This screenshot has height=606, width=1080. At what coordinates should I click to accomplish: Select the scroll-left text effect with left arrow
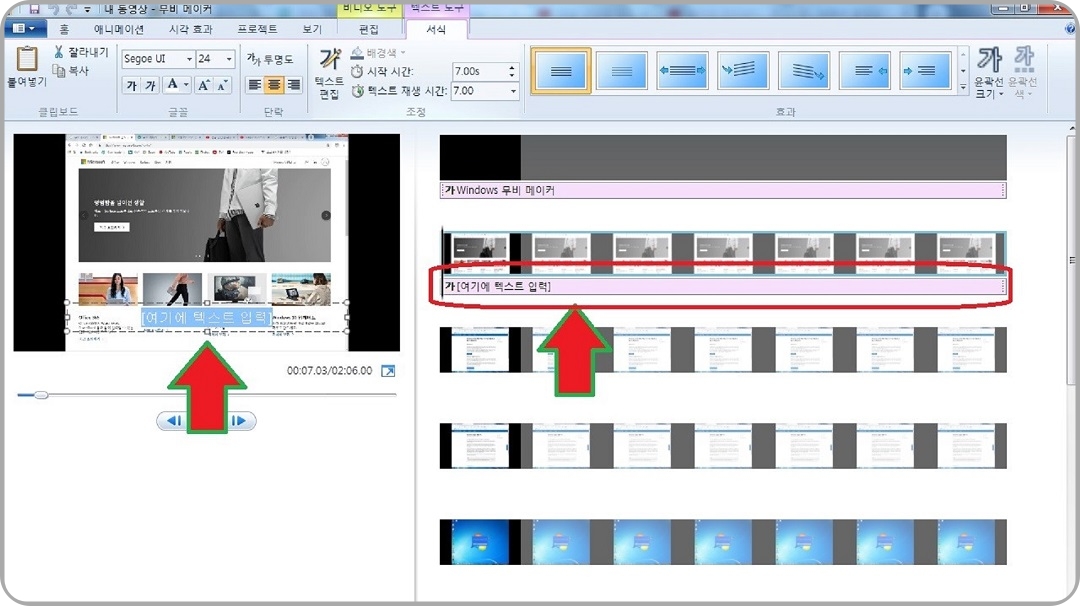click(x=865, y=70)
